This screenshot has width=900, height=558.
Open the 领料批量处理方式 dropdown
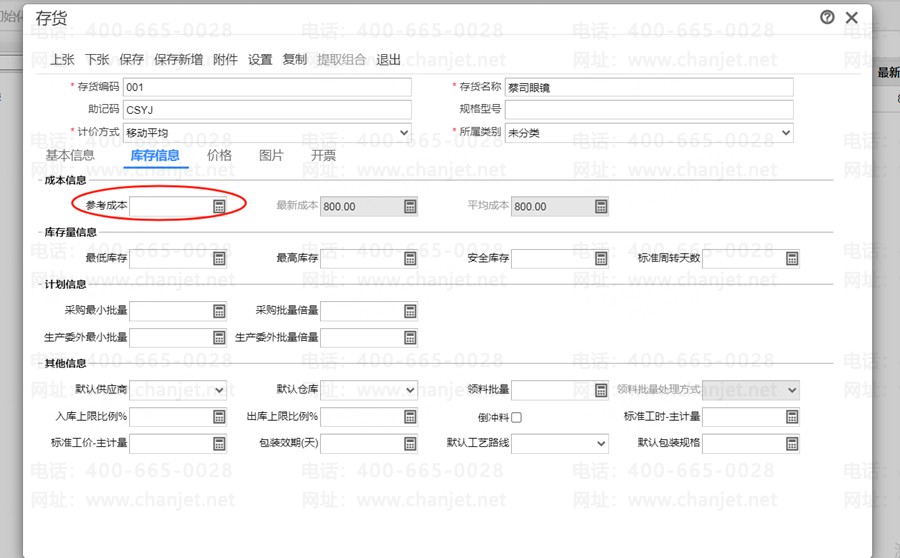point(792,390)
